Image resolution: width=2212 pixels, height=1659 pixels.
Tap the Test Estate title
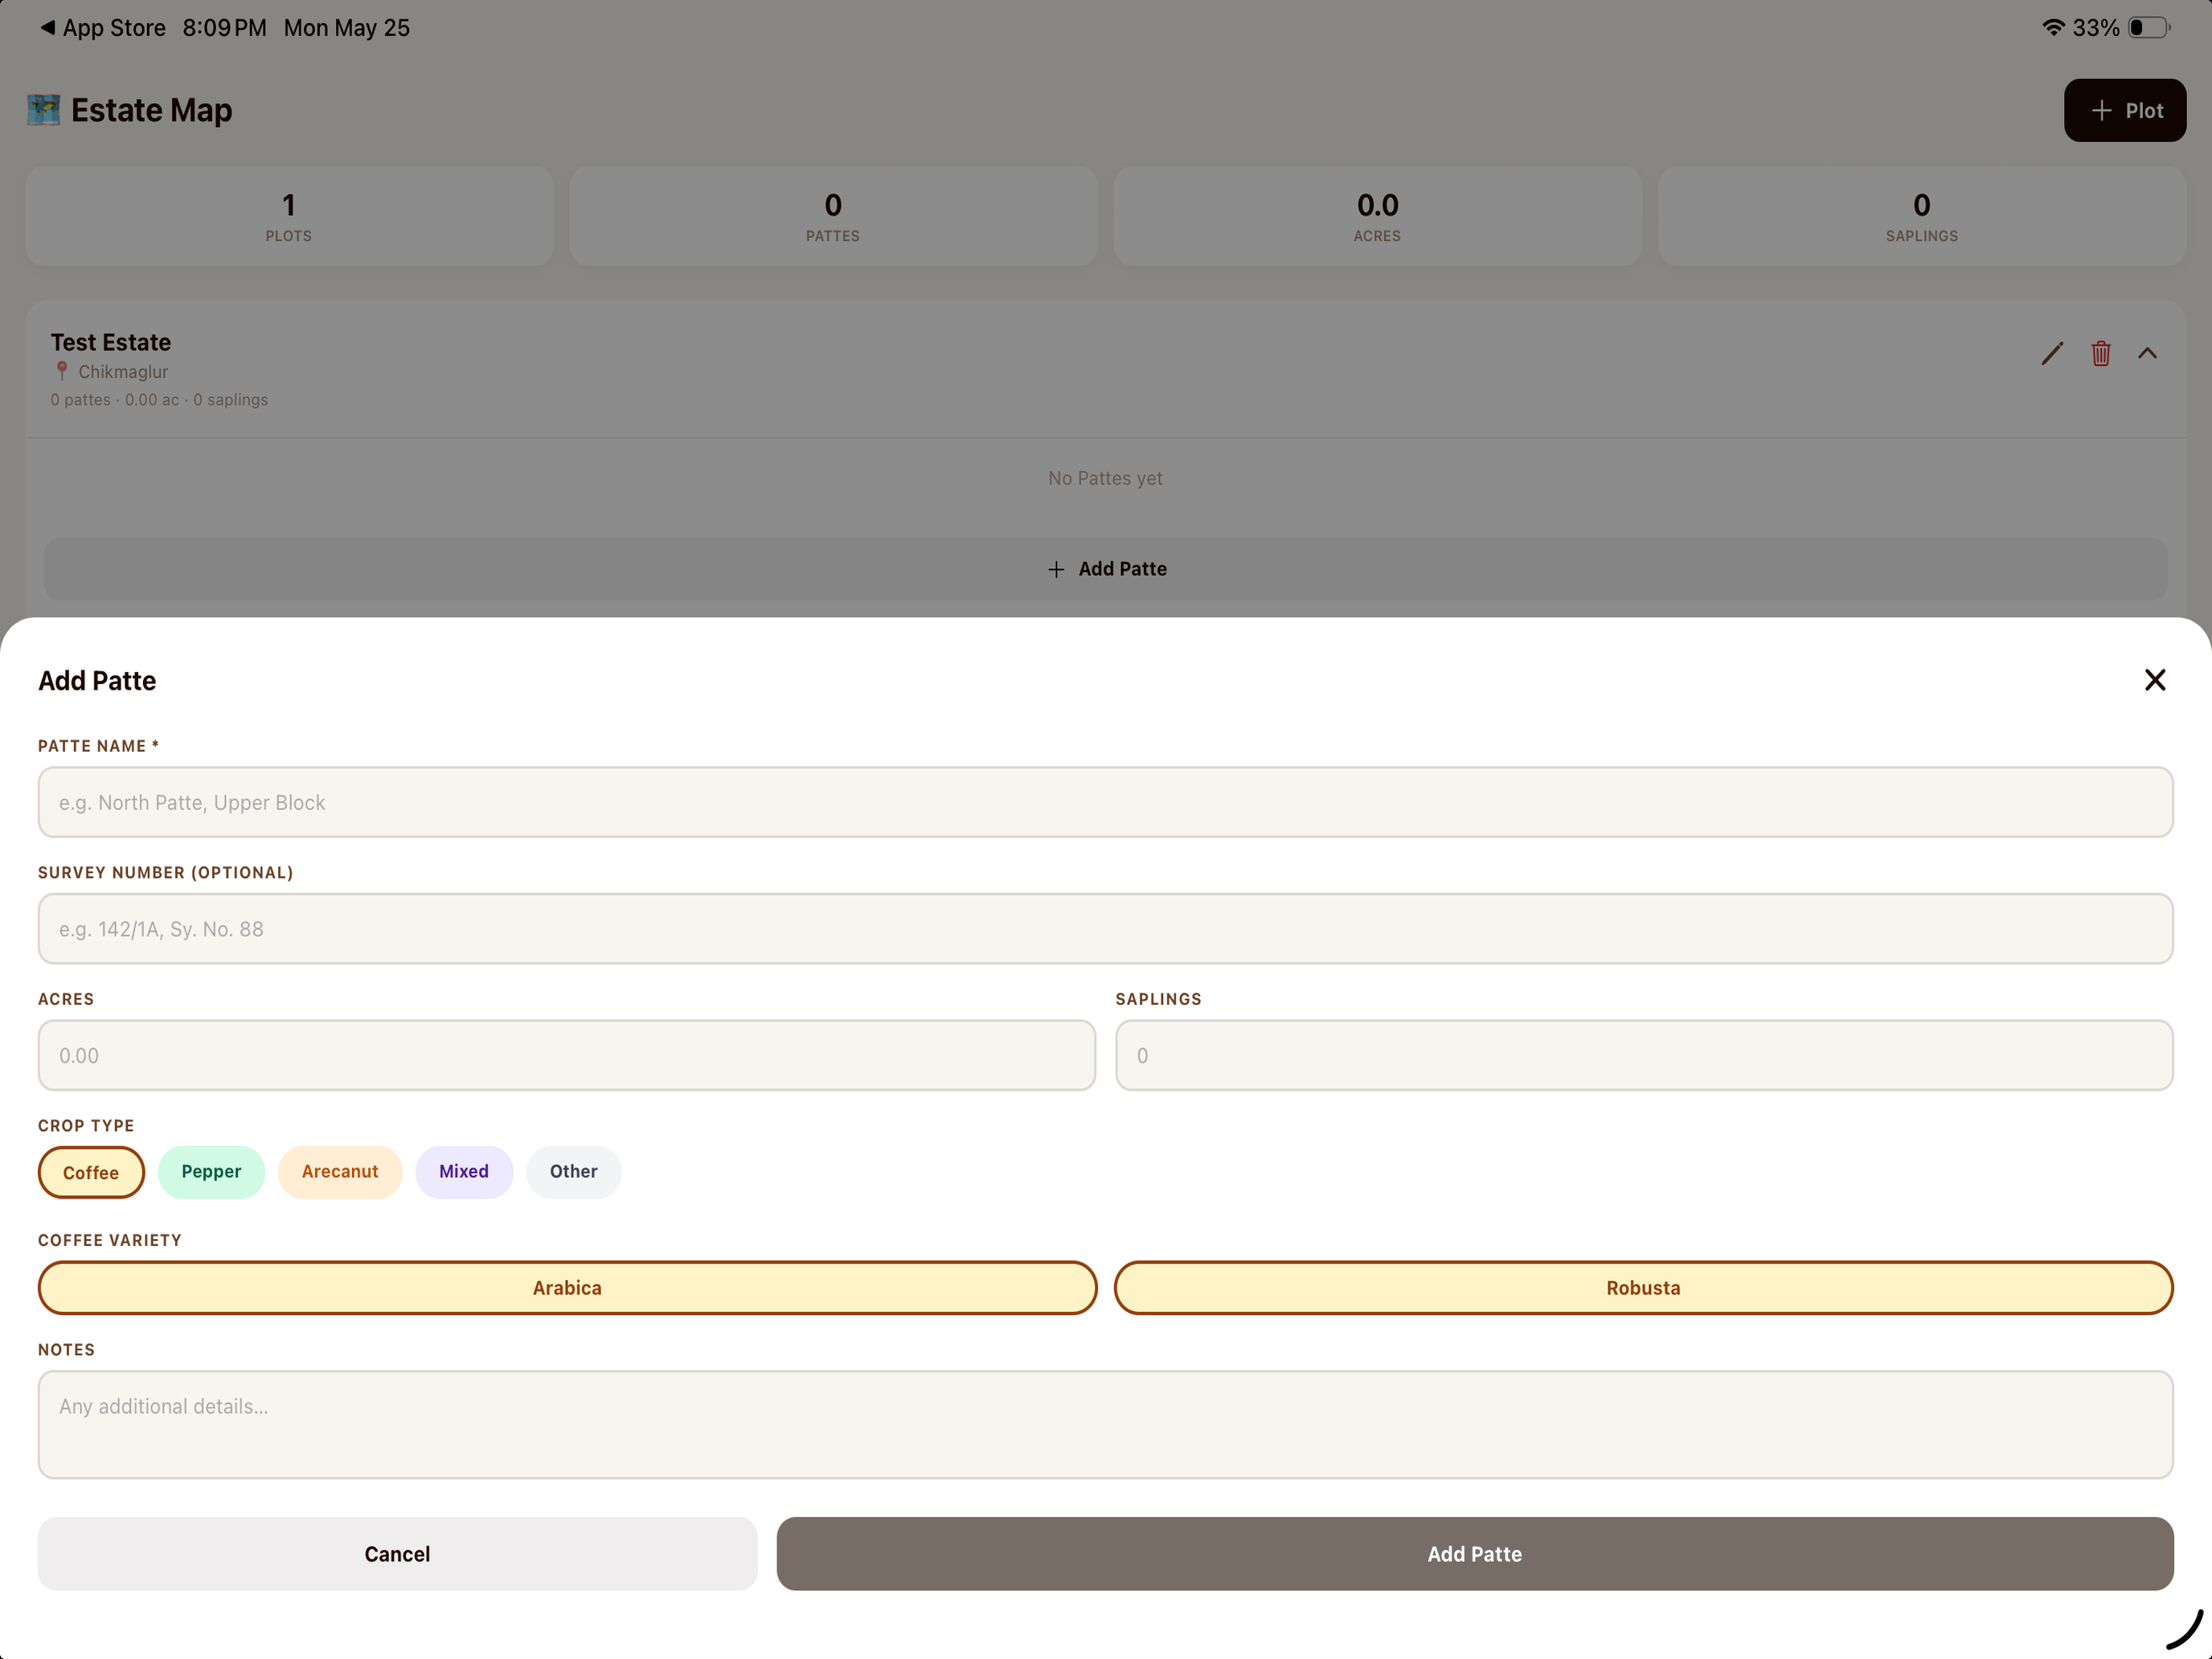111,342
